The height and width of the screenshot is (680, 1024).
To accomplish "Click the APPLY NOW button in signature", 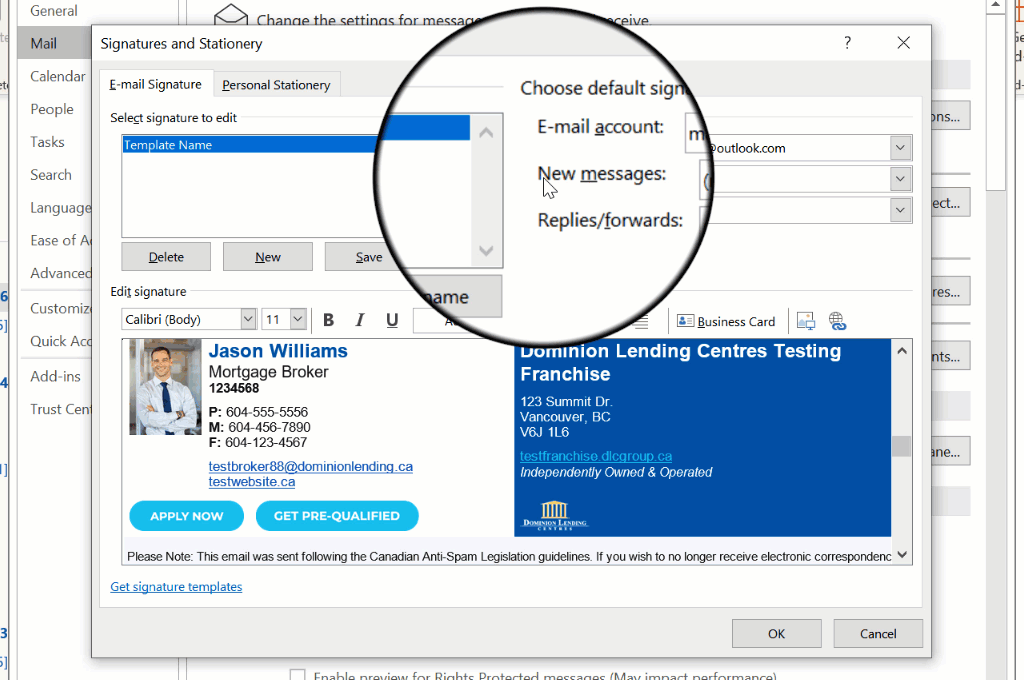I will 187,516.
